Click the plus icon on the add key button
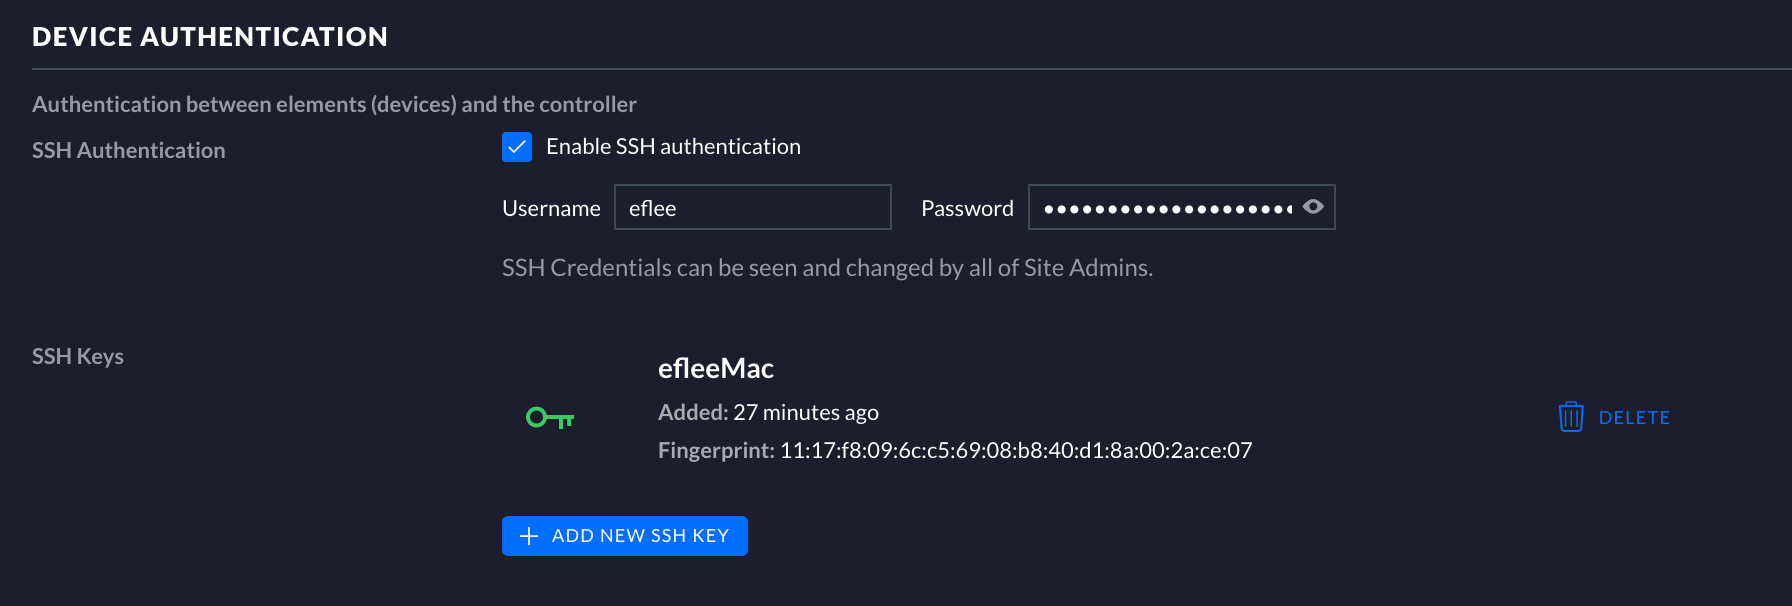Image resolution: width=1792 pixels, height=606 pixels. click(529, 536)
